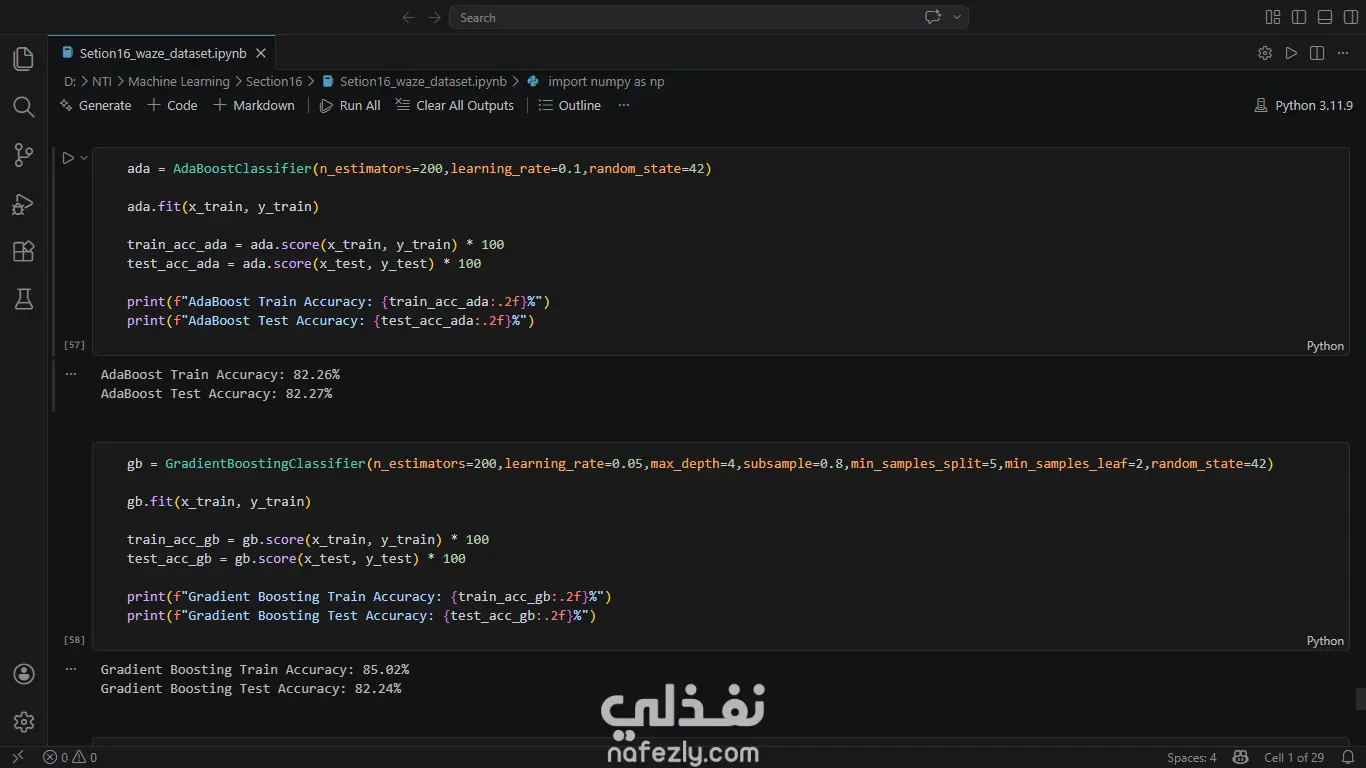The image size is (1366, 768).
Task: Toggle the primary side bar
Action: 1299,17
